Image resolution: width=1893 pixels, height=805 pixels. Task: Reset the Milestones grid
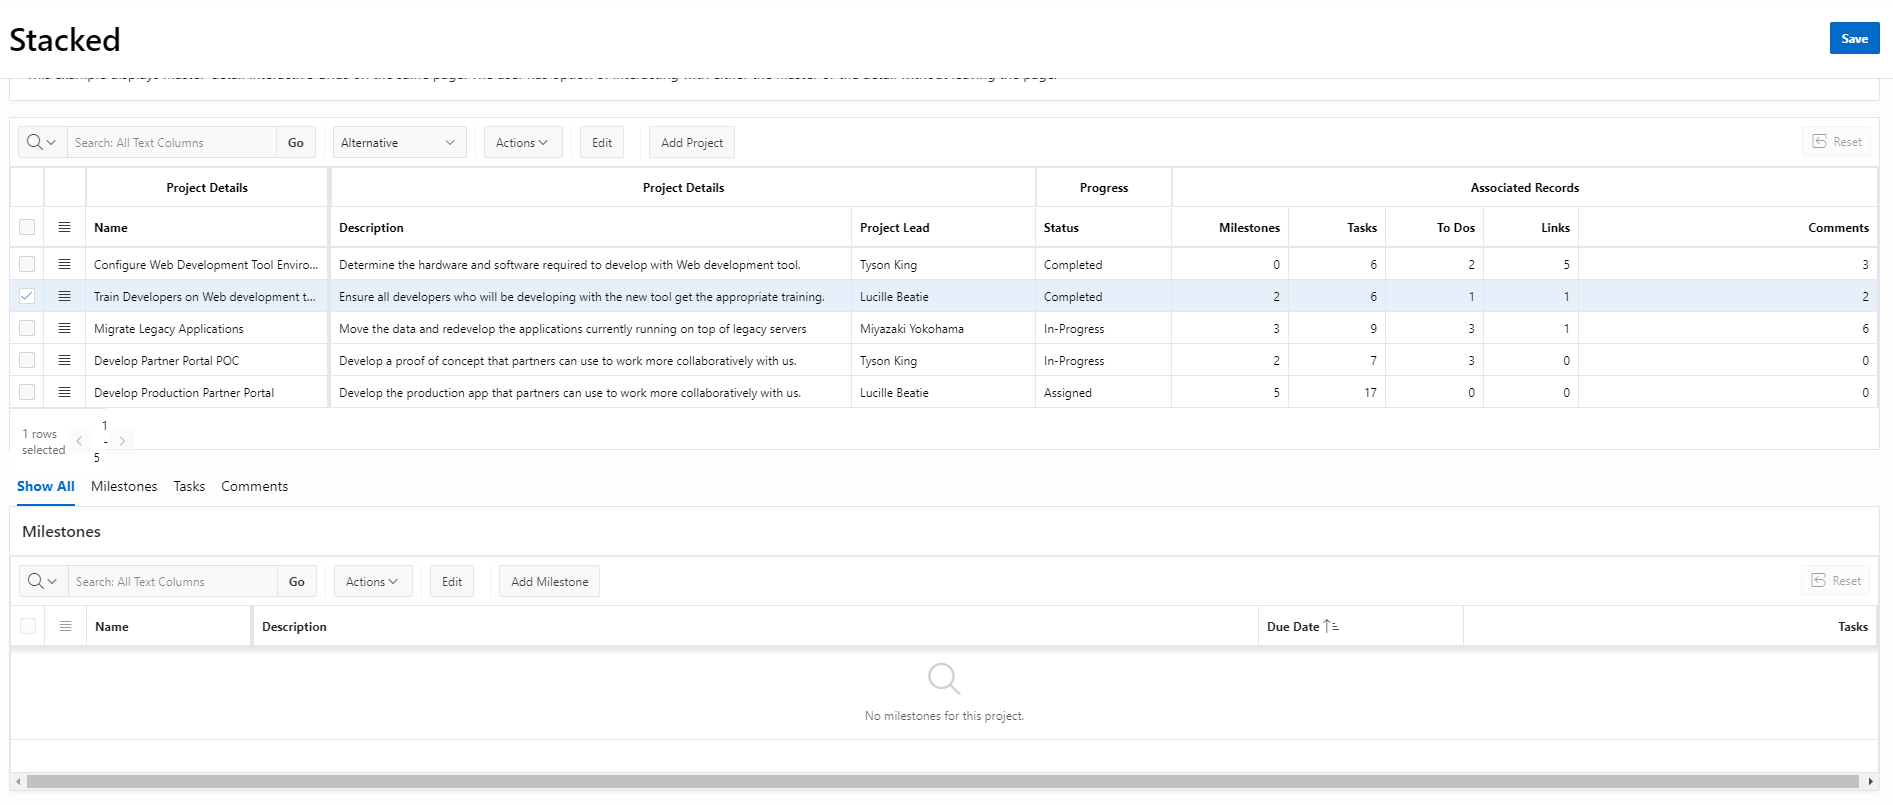pyautogui.click(x=1836, y=581)
